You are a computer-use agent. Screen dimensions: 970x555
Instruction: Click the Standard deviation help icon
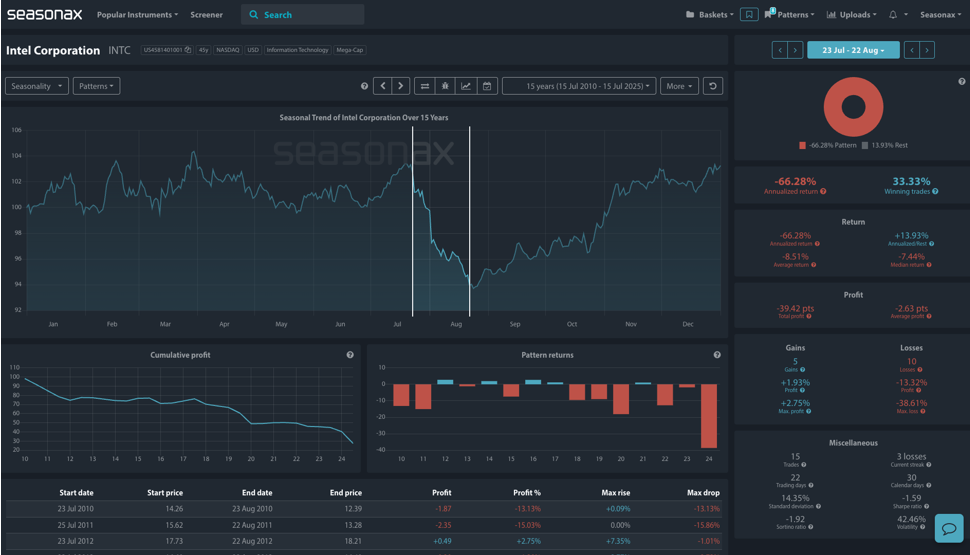click(x=818, y=506)
